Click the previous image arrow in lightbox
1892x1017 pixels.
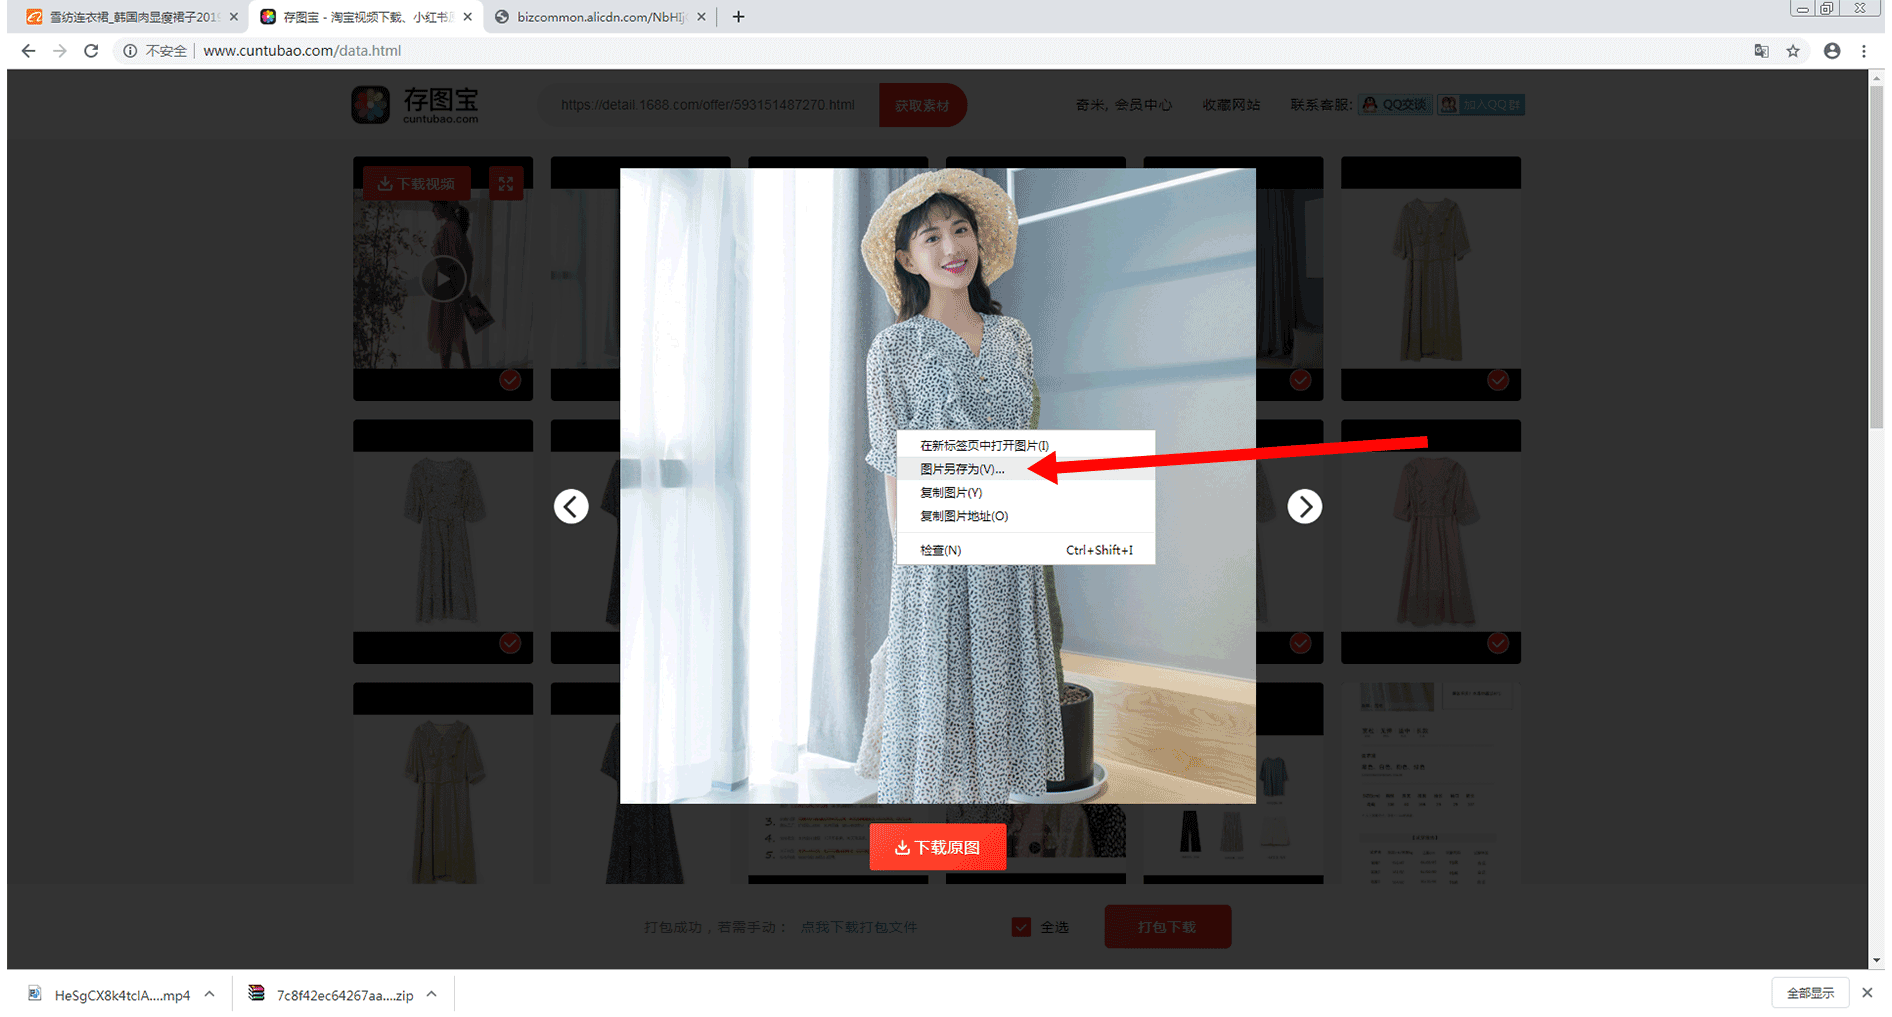[571, 507]
